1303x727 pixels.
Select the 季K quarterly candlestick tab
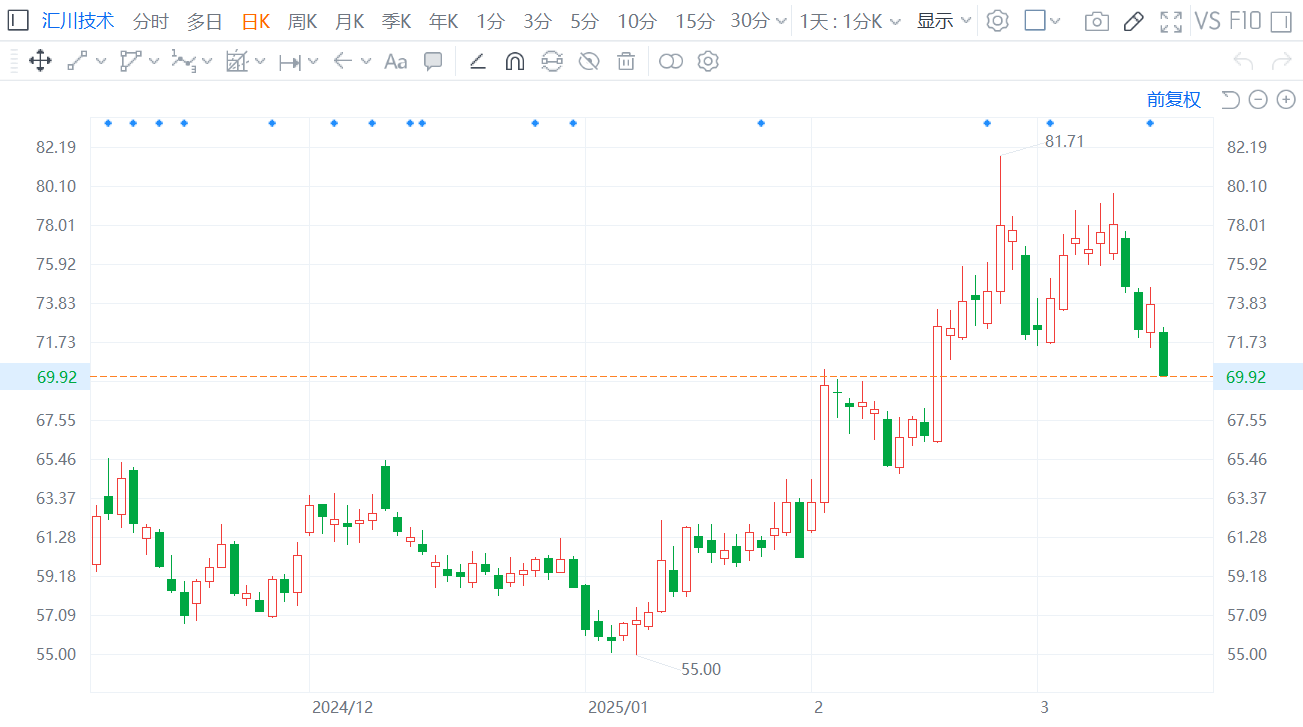coord(396,20)
